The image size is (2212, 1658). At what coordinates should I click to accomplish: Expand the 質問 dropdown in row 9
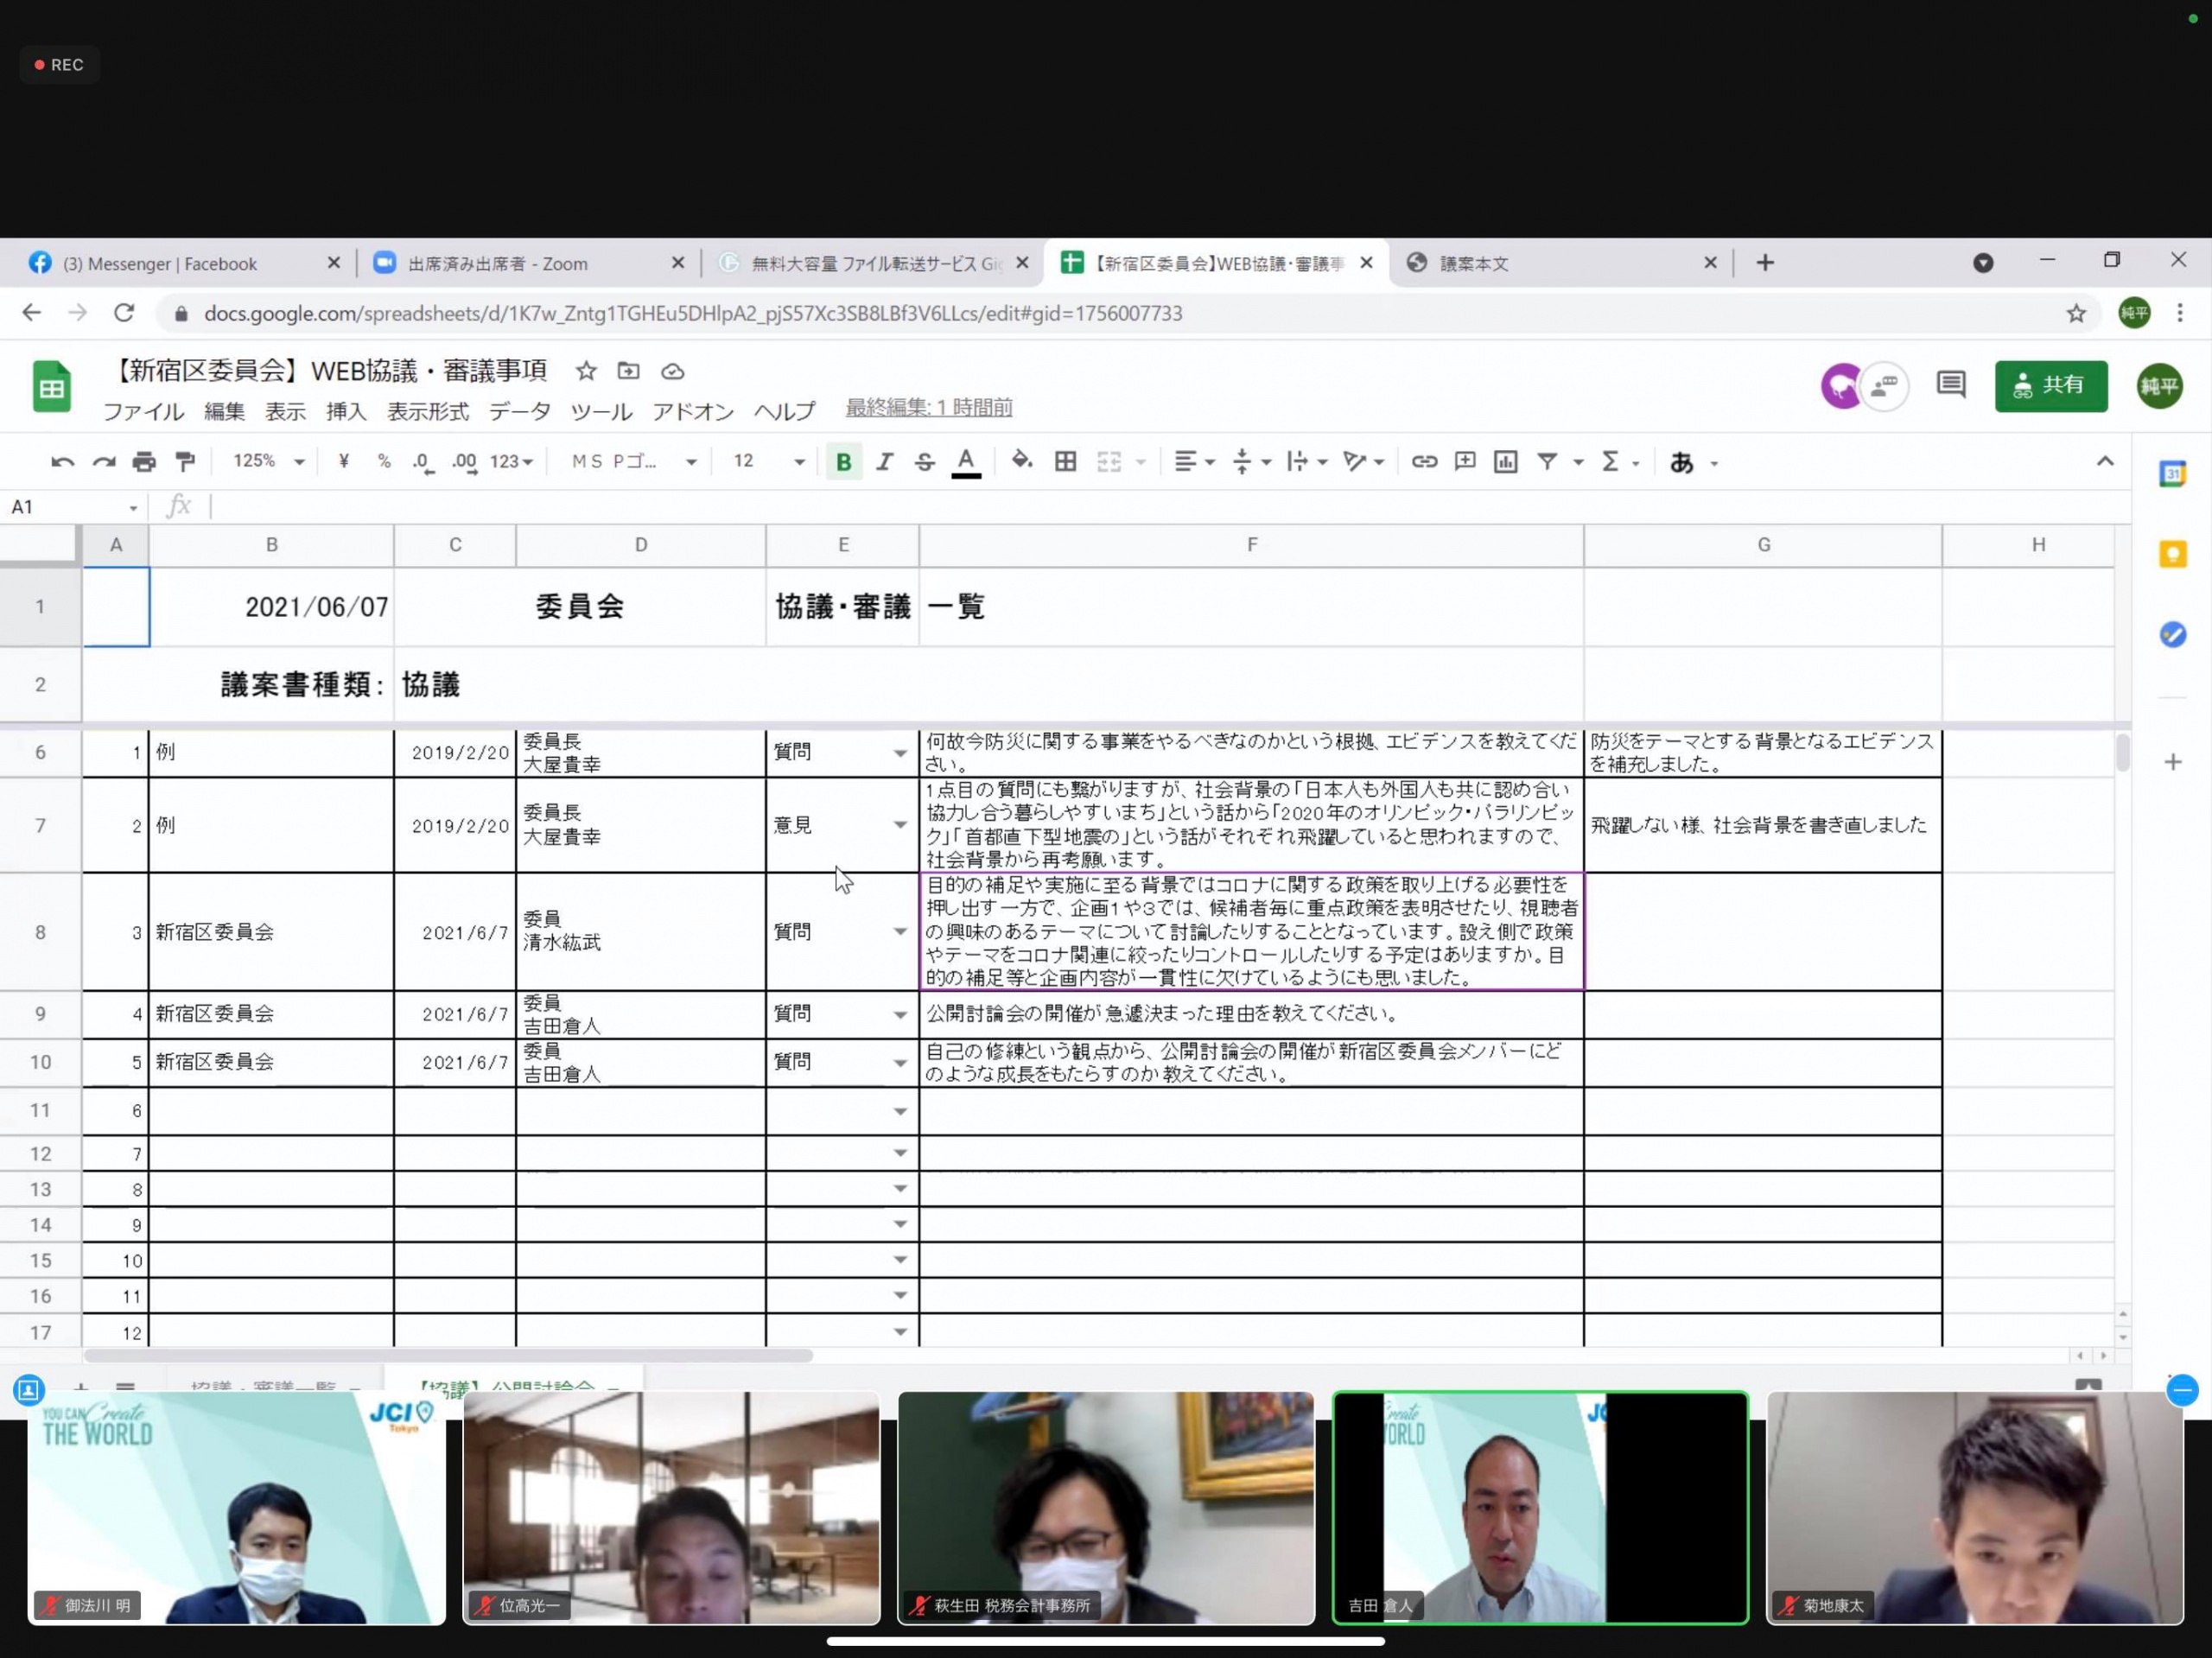(899, 1015)
